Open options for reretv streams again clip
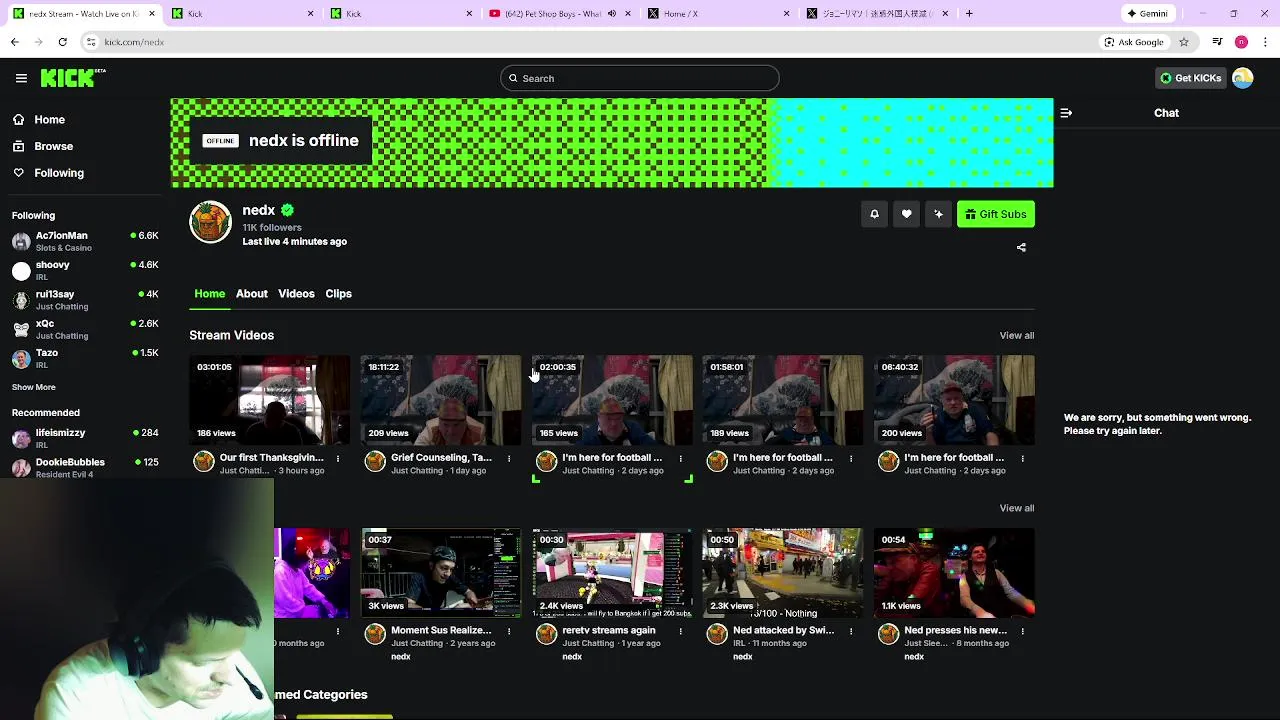The height and width of the screenshot is (720, 1280). pyautogui.click(x=680, y=631)
